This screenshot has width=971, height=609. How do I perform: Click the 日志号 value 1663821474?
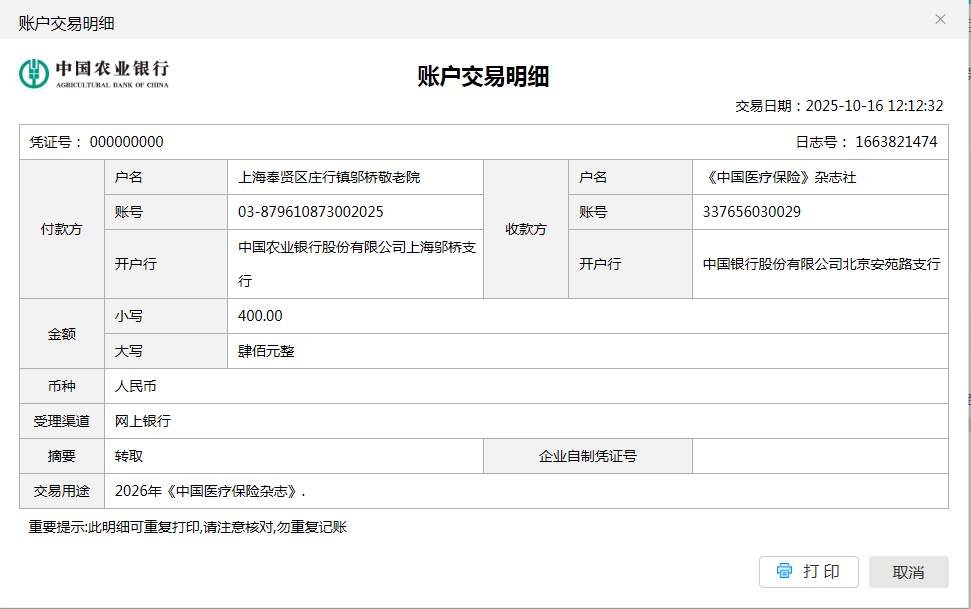pos(895,142)
